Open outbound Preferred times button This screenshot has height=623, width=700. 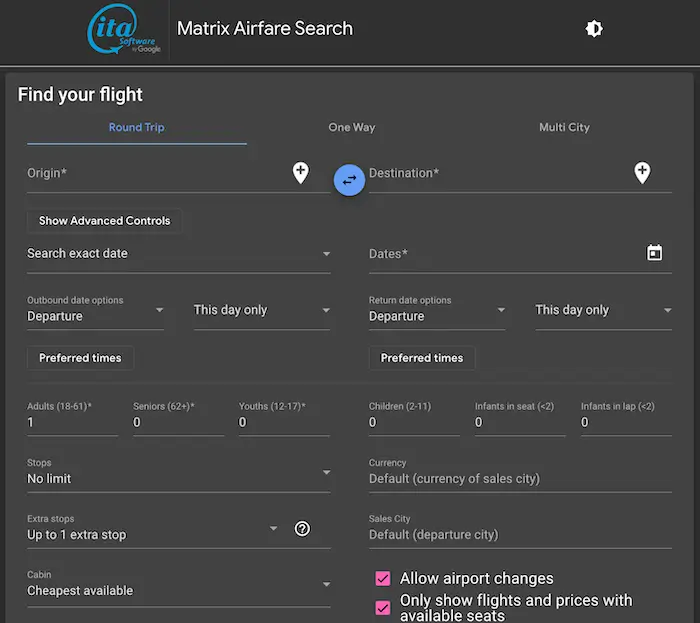(x=80, y=358)
